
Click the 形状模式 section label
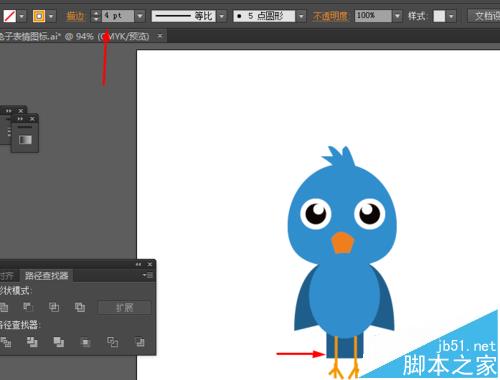click(15, 291)
